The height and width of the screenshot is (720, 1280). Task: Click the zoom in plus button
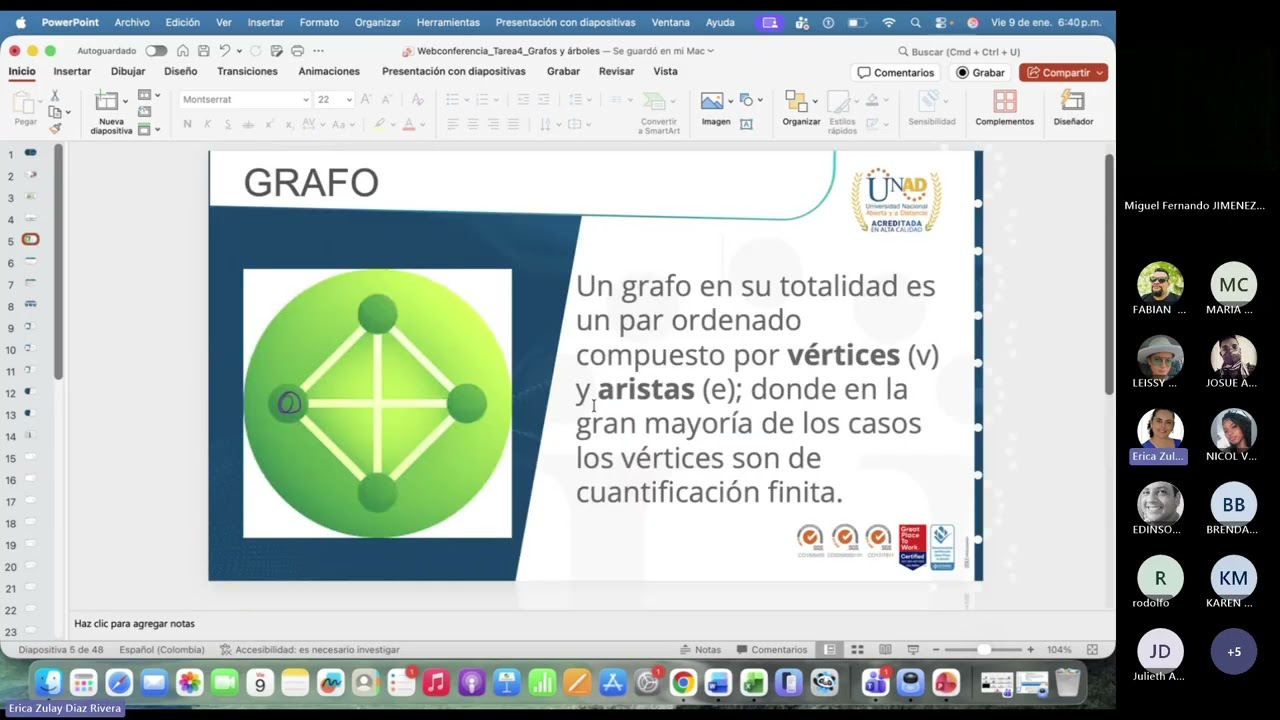point(1030,649)
